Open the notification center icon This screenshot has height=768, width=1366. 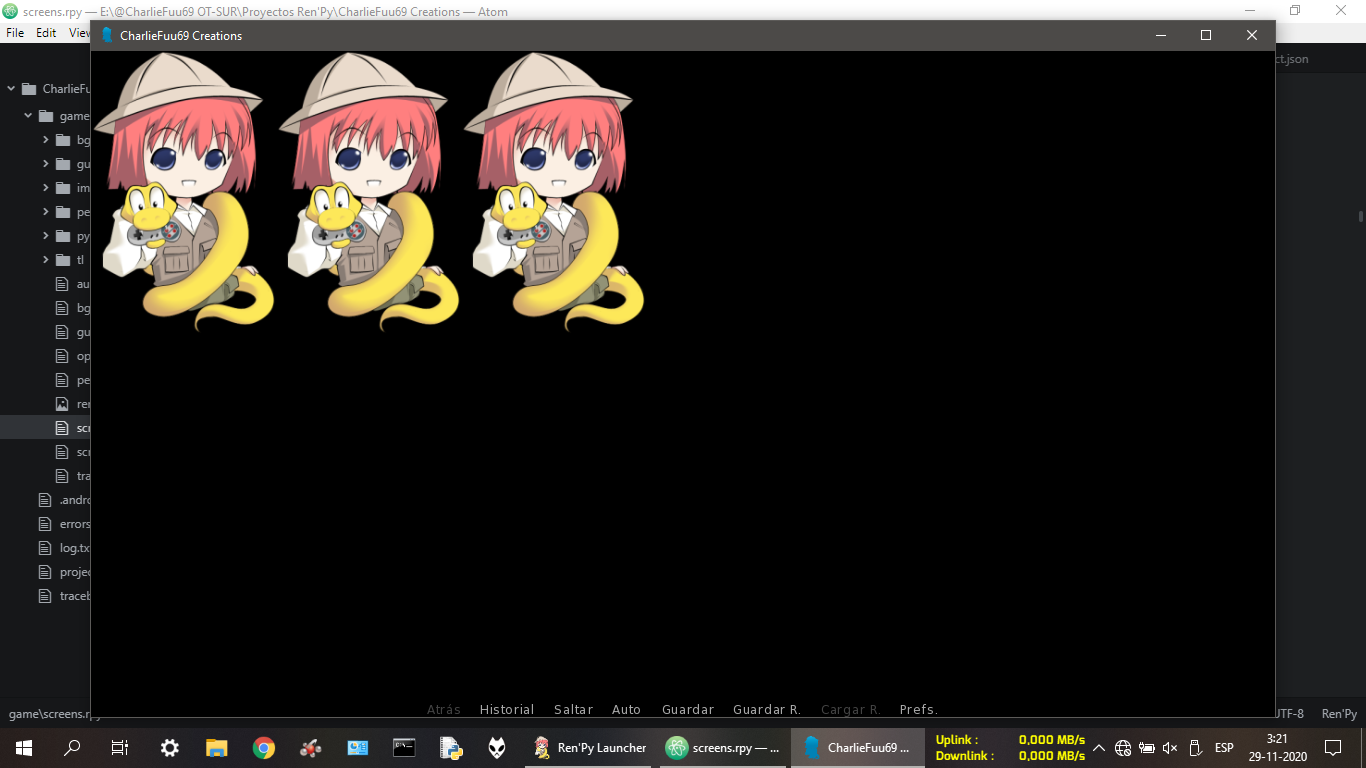tap(1332, 747)
